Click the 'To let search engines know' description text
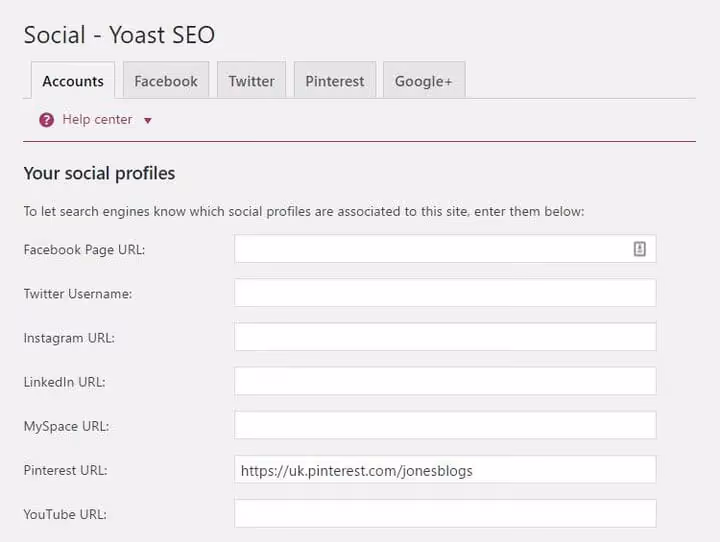Screen dimensions: 720x542 point(304,211)
